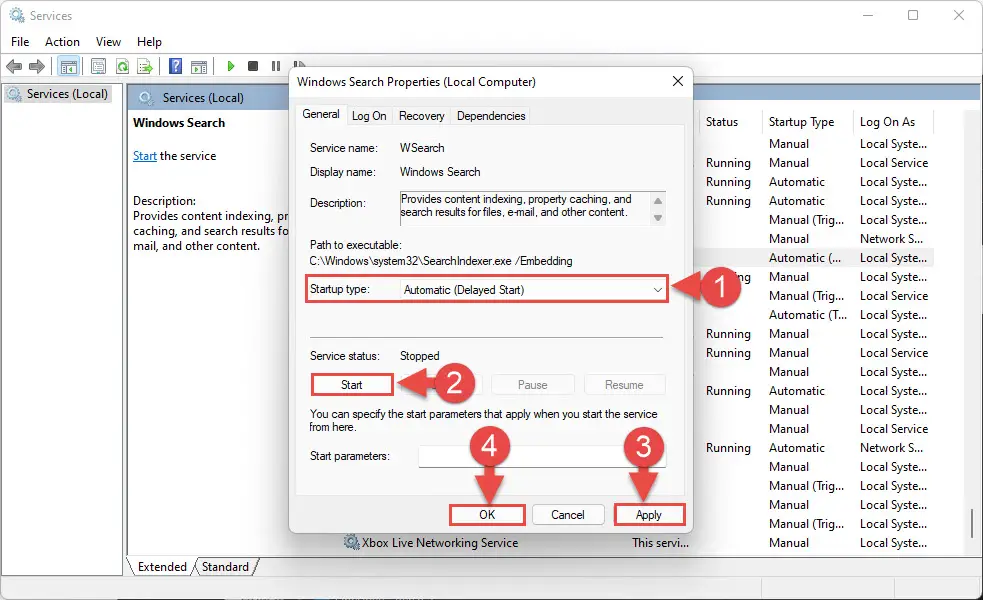Sort by the Status column header
This screenshot has width=983, height=600.
click(x=722, y=122)
